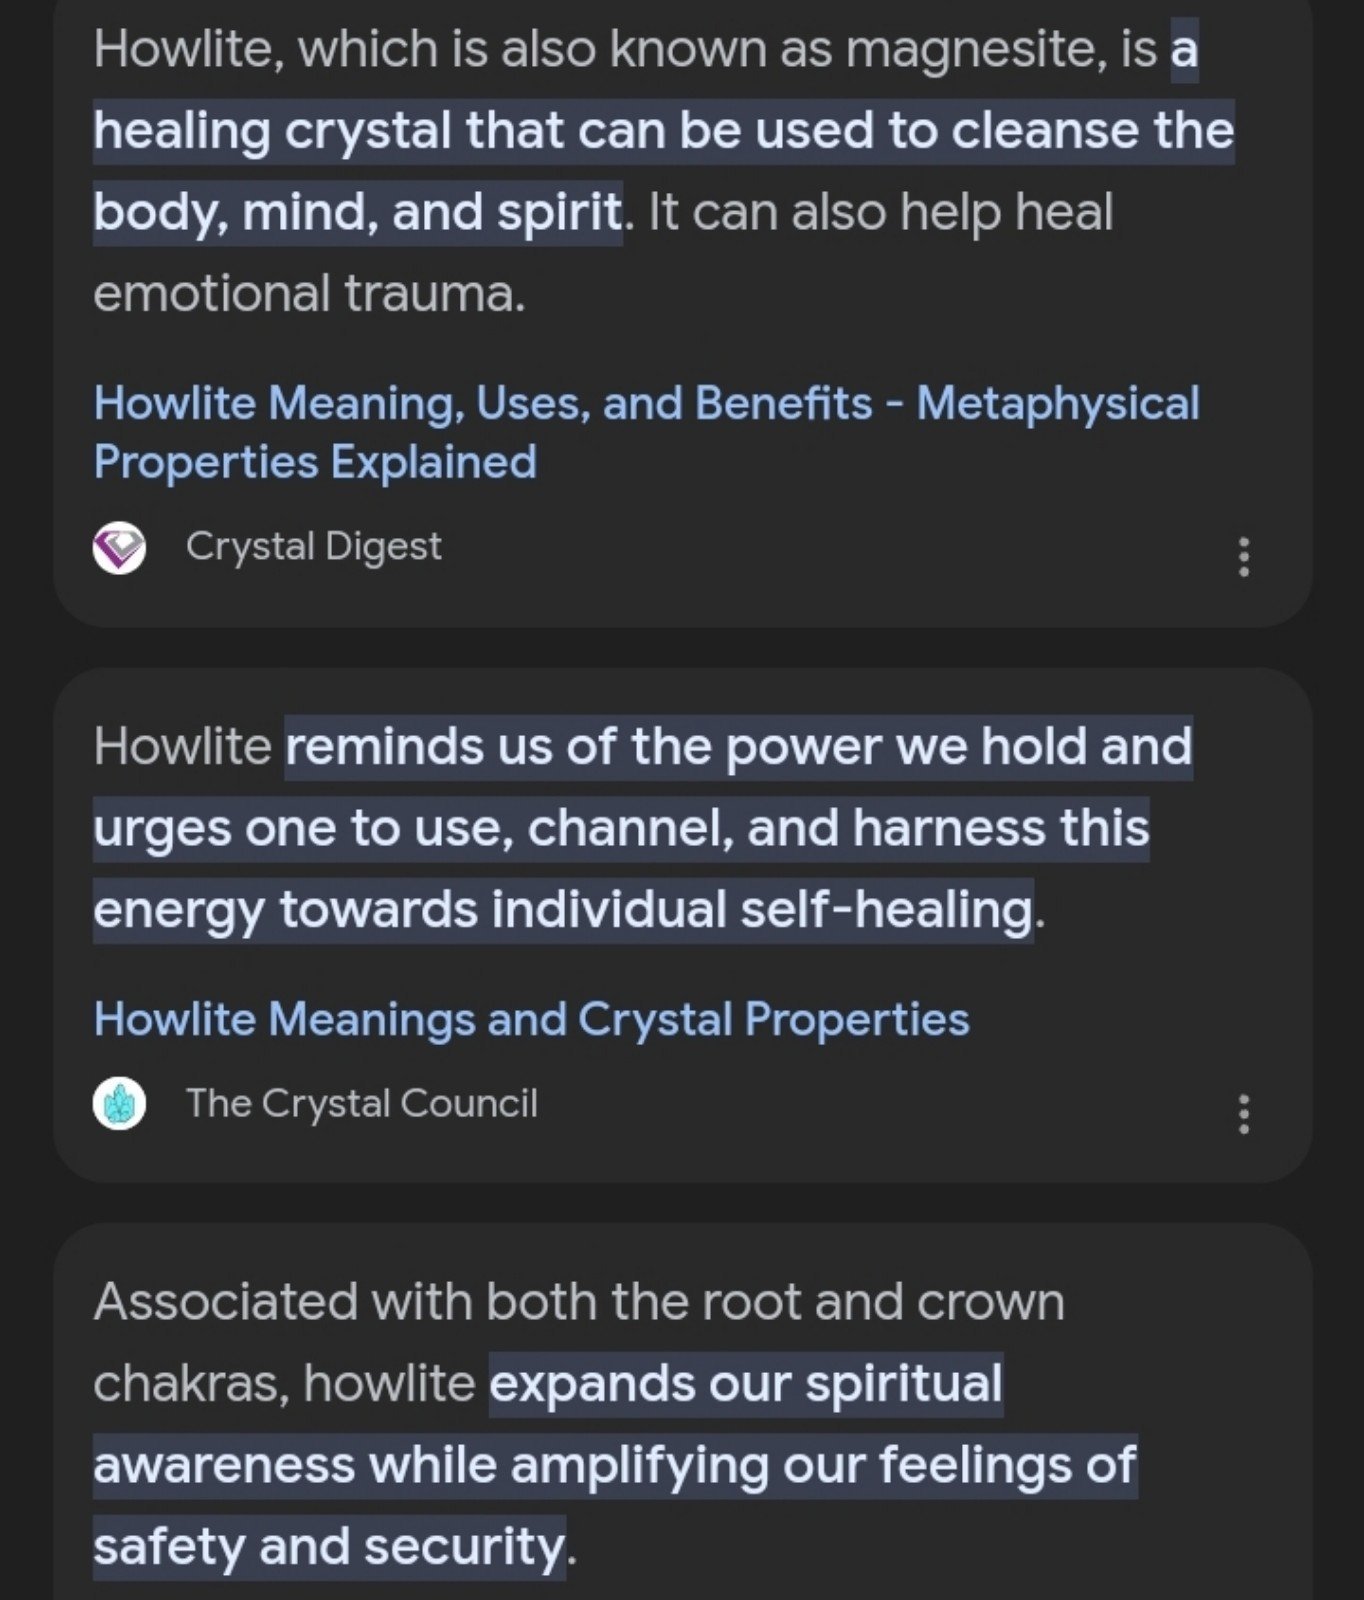This screenshot has height=1600, width=1364.
Task: Click The Crystal Council favicon logo
Action: coord(119,1104)
